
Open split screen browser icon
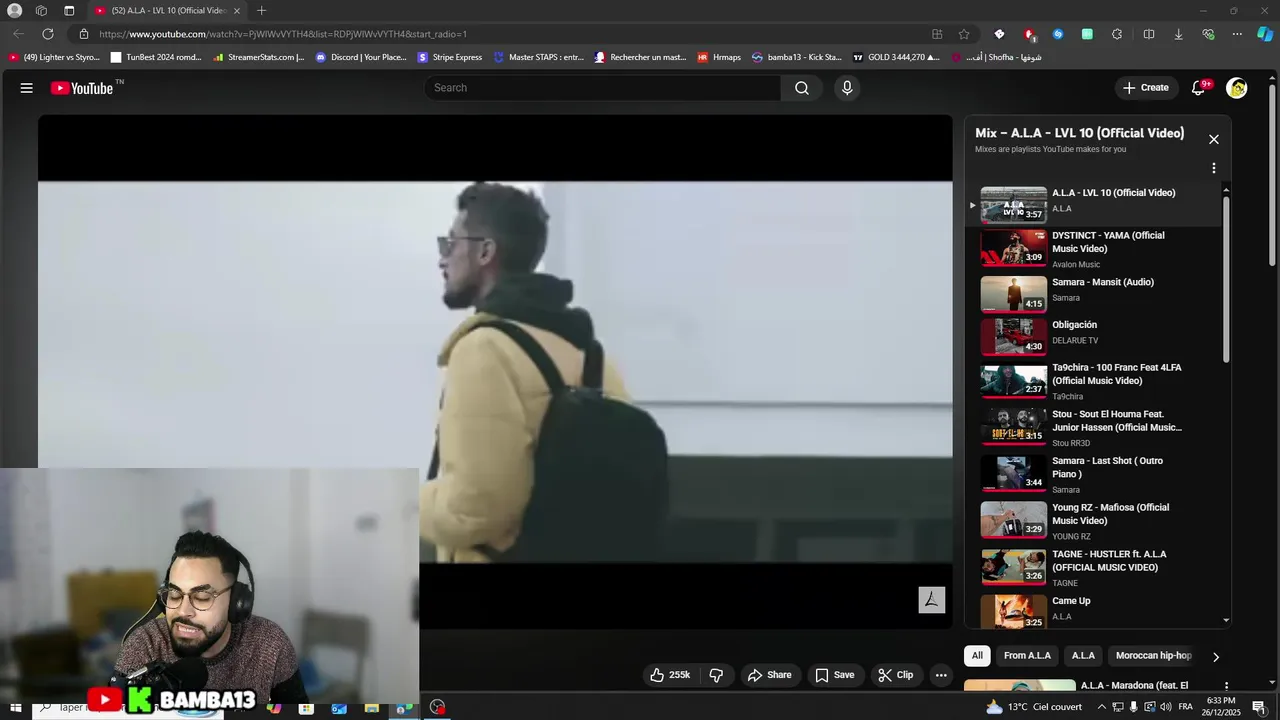coord(1148,34)
